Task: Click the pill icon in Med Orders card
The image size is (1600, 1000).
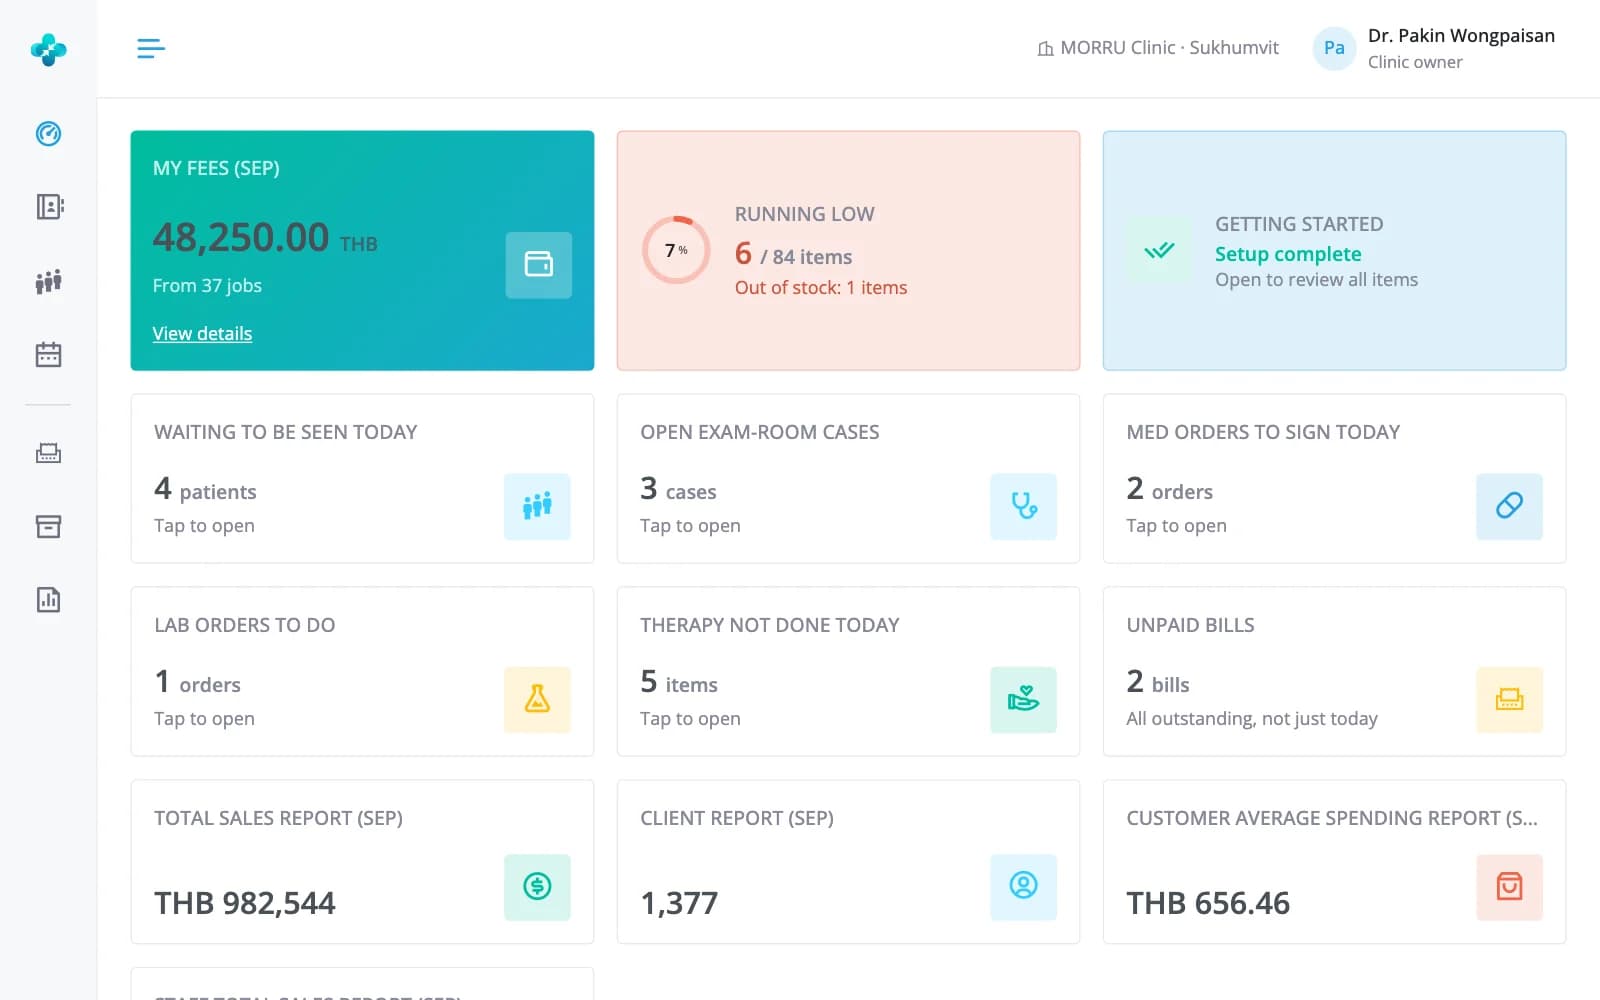Action: click(1509, 506)
